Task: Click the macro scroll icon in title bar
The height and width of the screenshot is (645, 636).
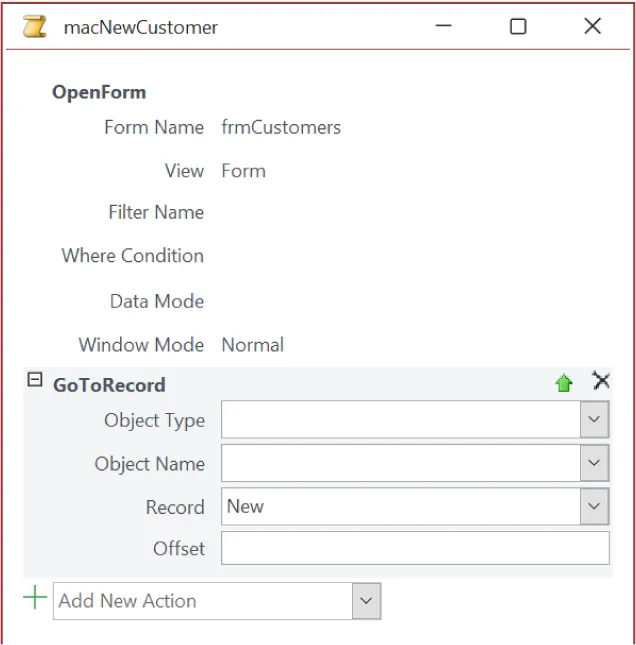Action: [34, 27]
